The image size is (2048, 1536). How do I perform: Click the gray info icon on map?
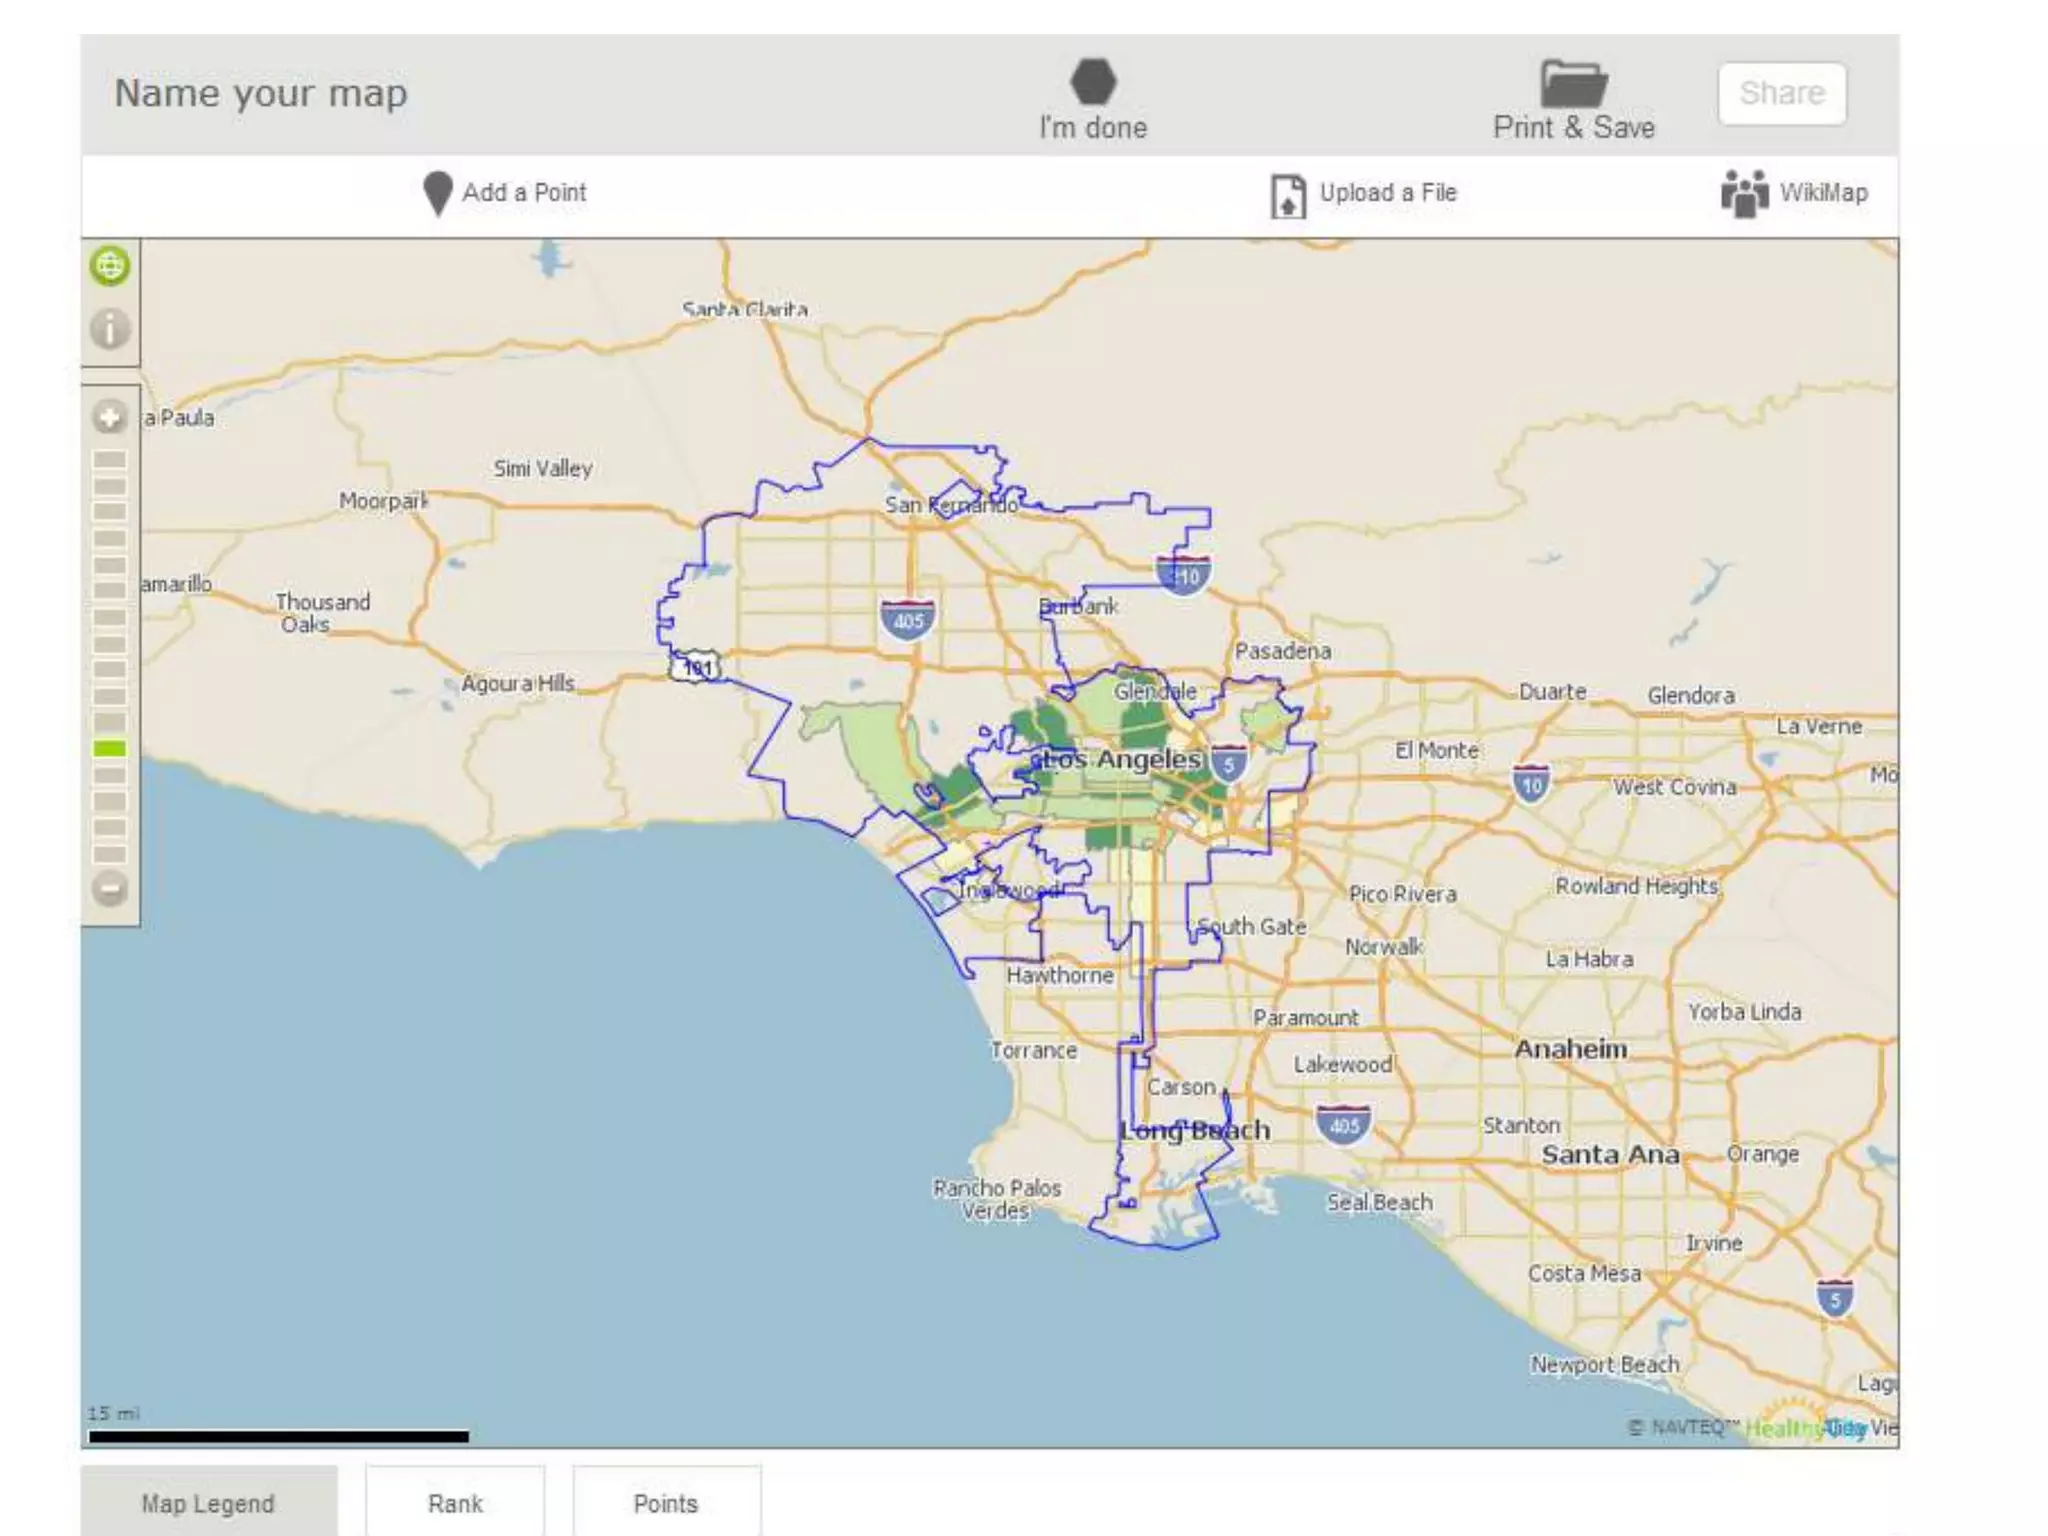[x=110, y=328]
